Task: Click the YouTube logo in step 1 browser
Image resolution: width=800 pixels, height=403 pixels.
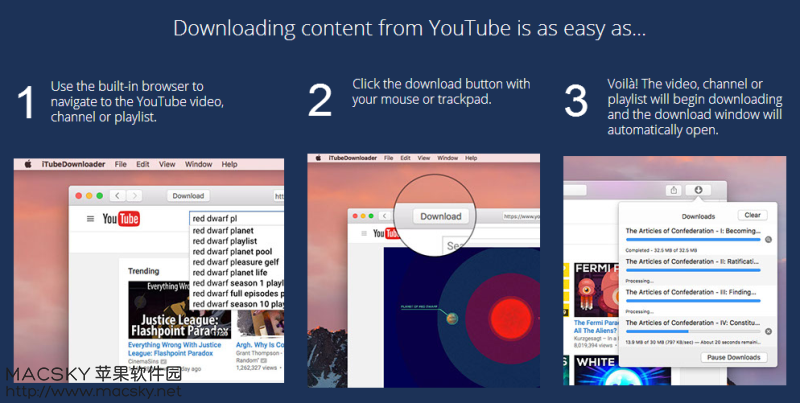Action: (x=121, y=219)
